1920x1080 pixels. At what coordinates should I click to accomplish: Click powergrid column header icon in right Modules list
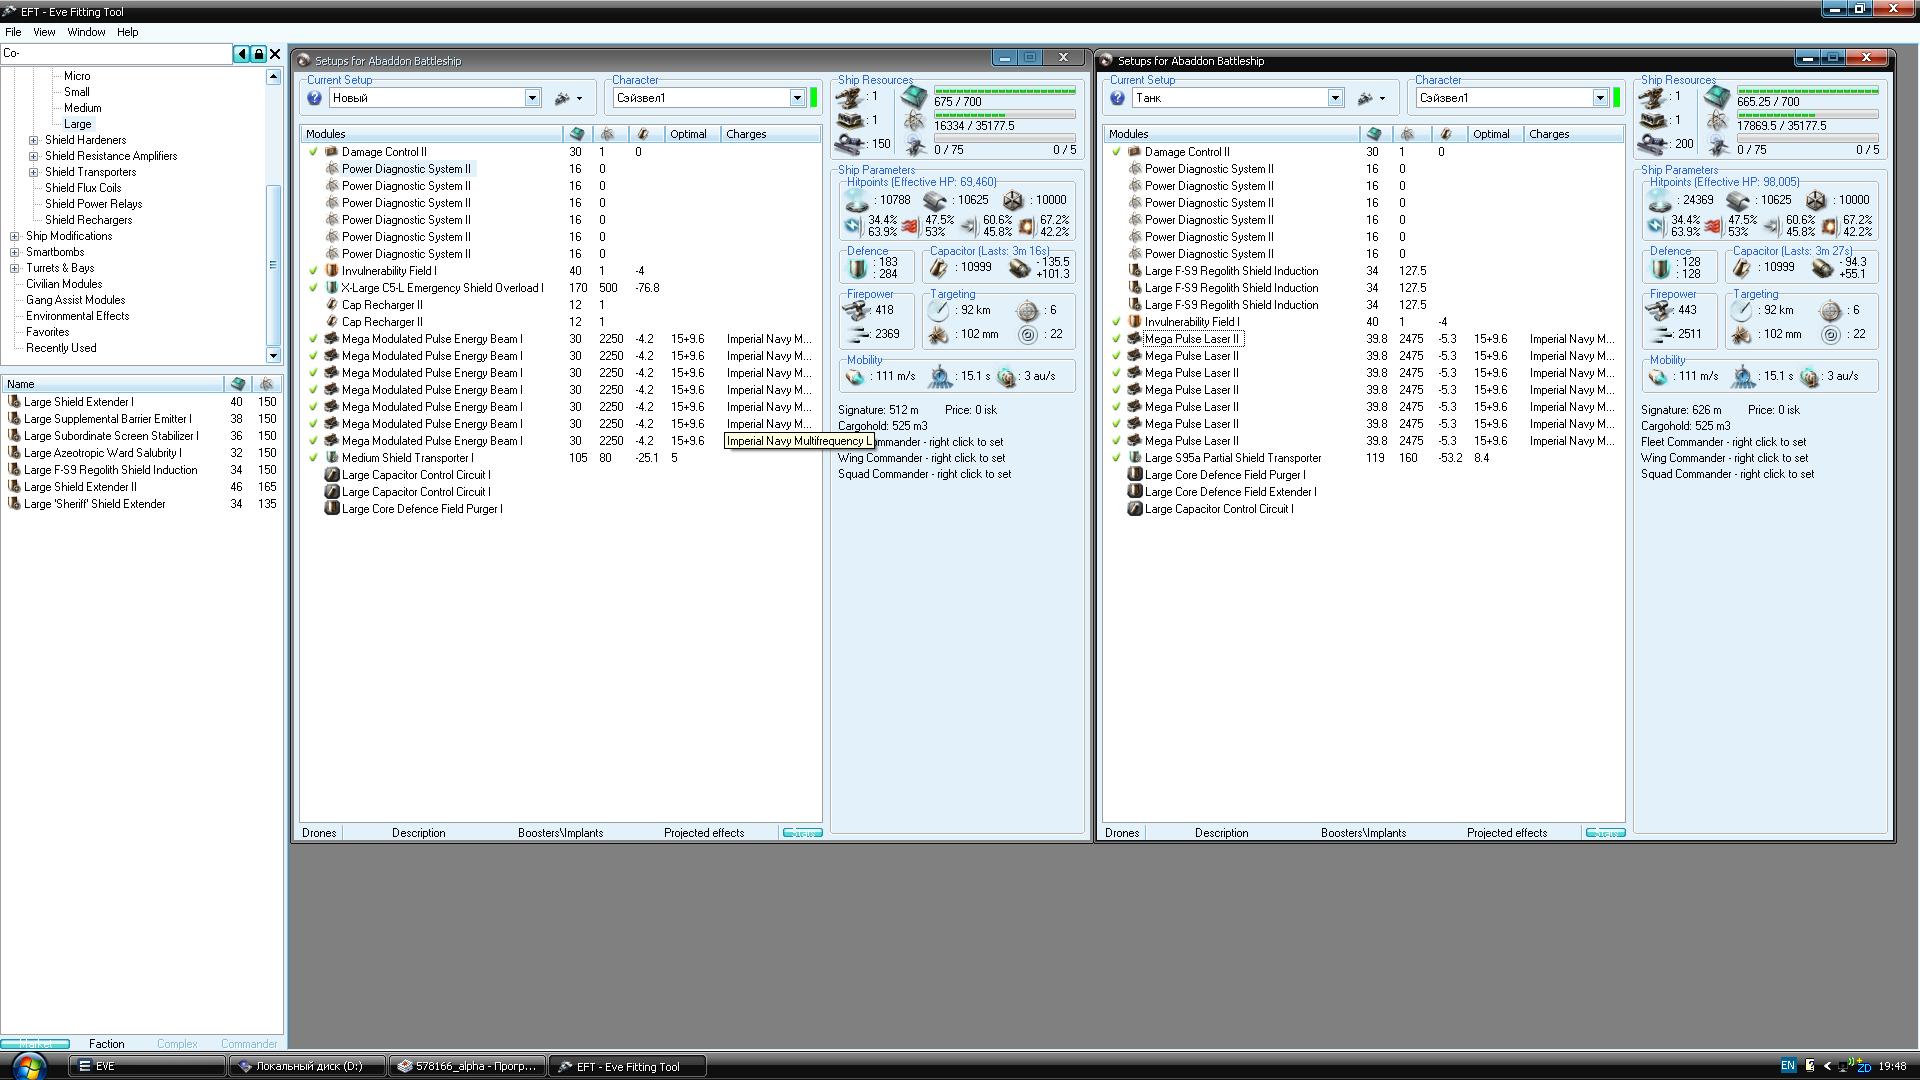1408,134
